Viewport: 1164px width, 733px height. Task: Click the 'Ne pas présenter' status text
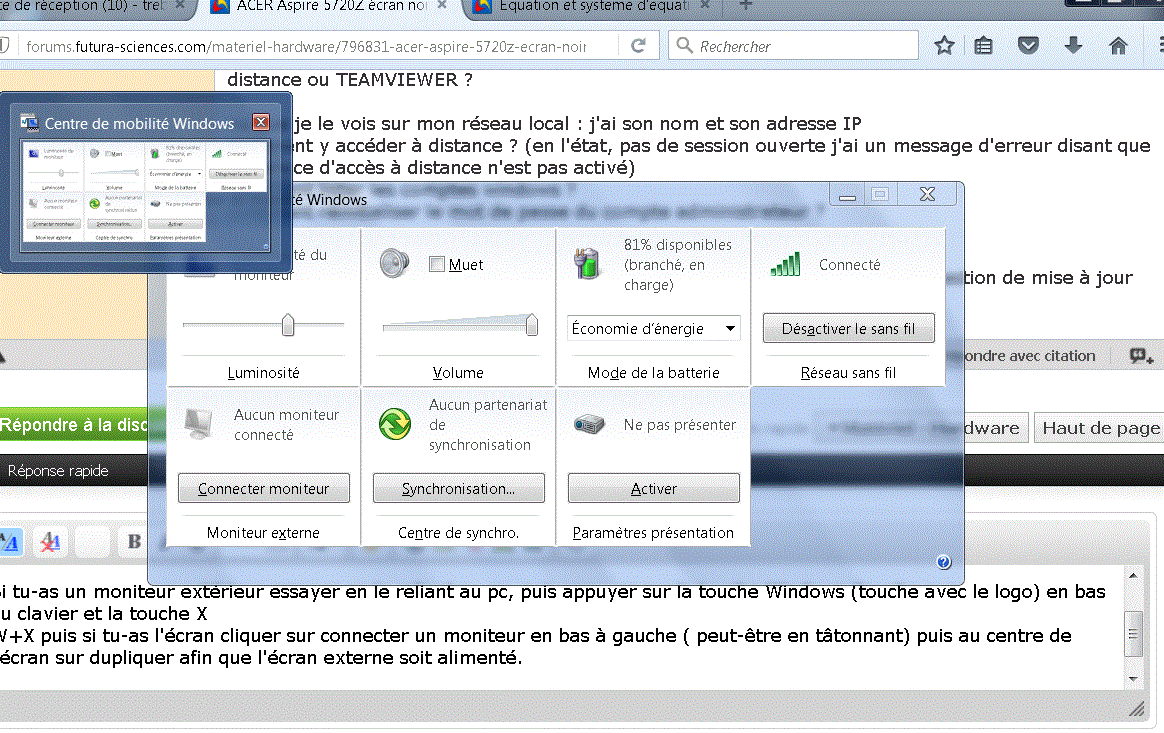tap(679, 425)
